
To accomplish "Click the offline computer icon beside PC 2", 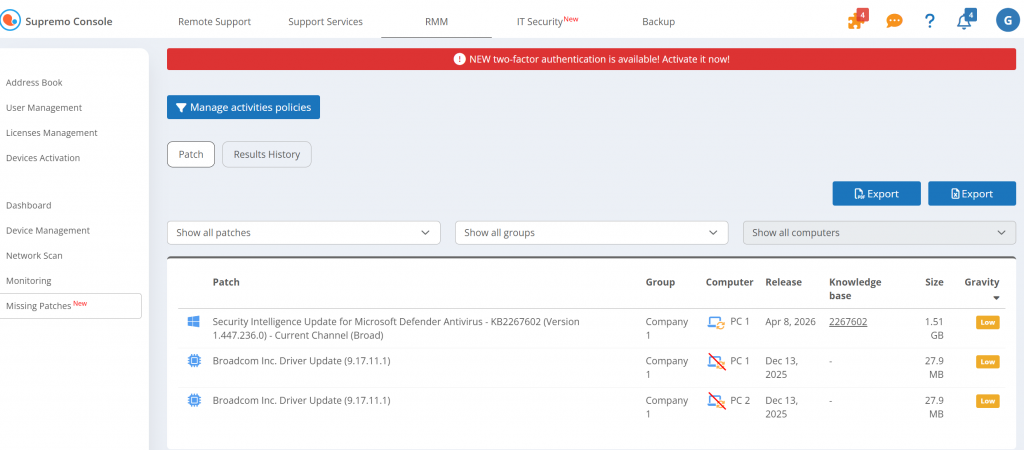I will (716, 400).
